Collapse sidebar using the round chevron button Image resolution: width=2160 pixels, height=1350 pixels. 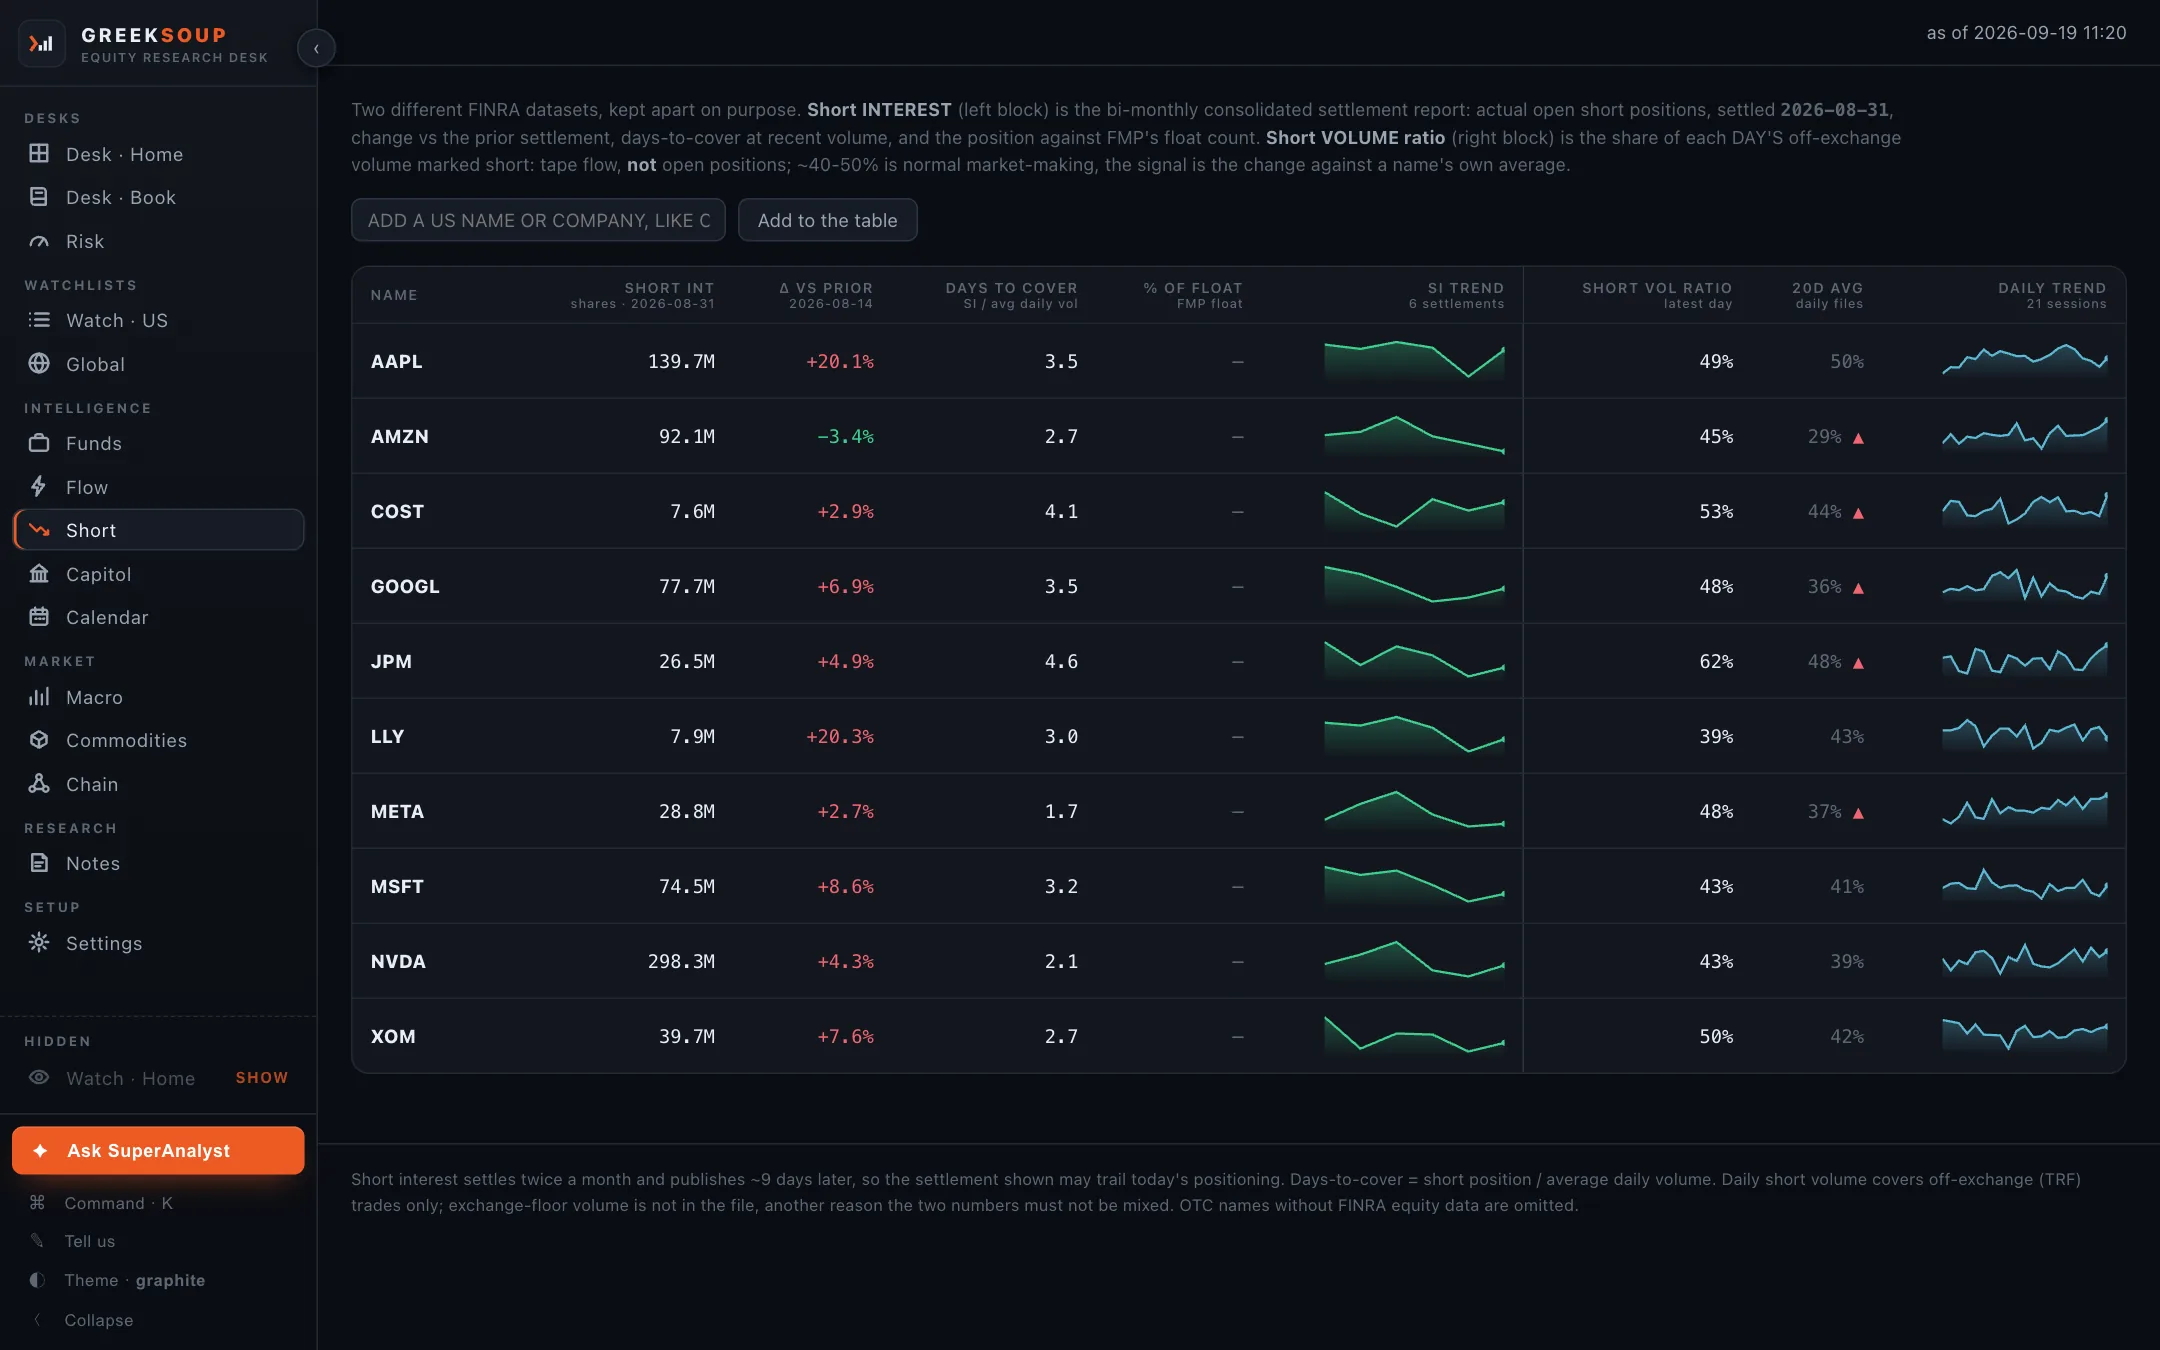point(316,48)
